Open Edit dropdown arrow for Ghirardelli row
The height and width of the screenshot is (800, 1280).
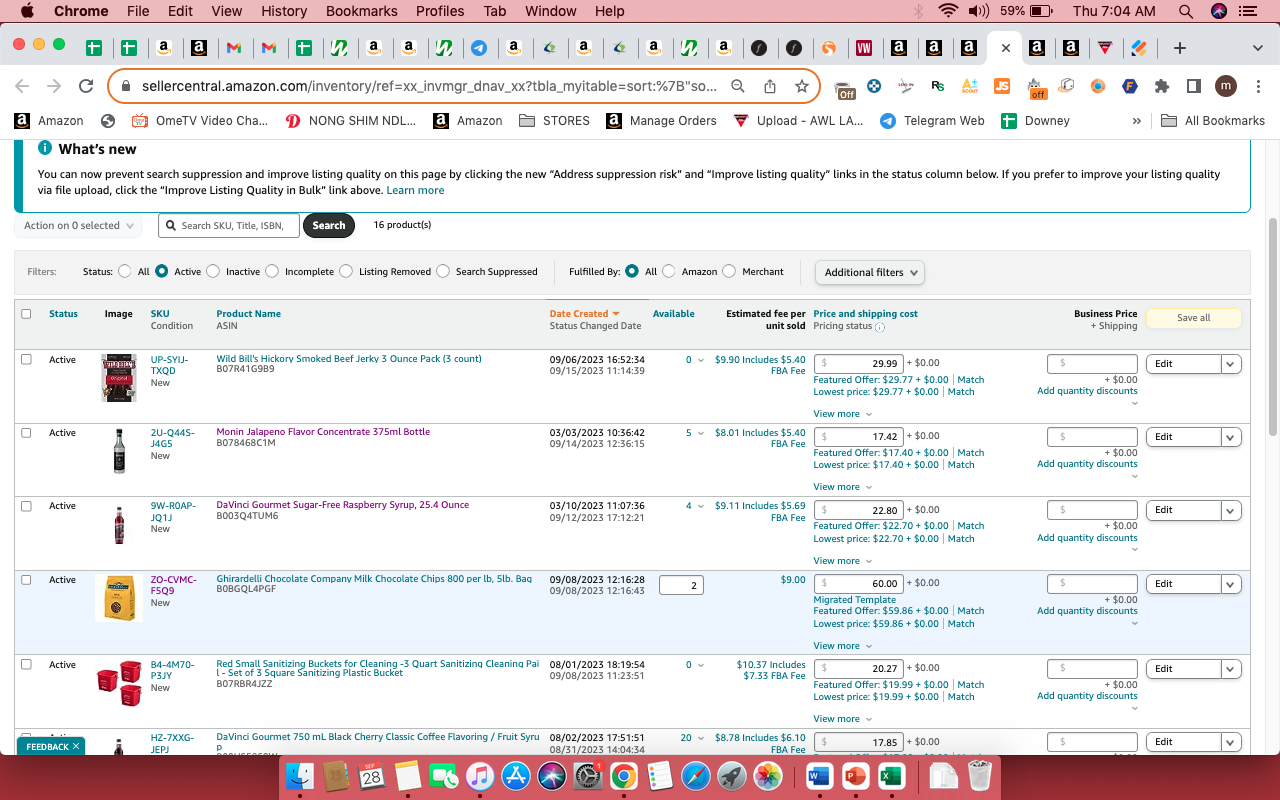1231,584
